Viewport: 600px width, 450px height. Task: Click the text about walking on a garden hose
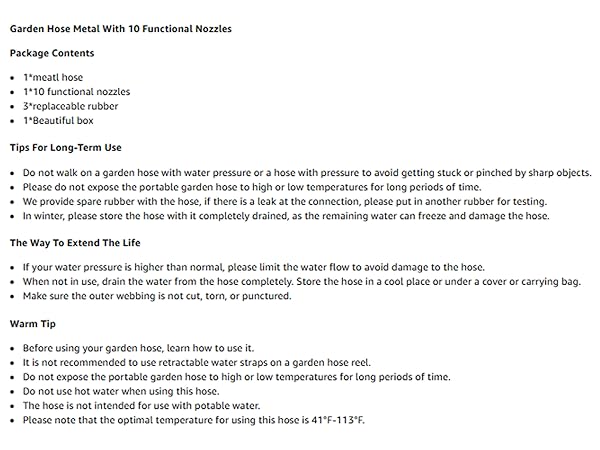(x=307, y=173)
